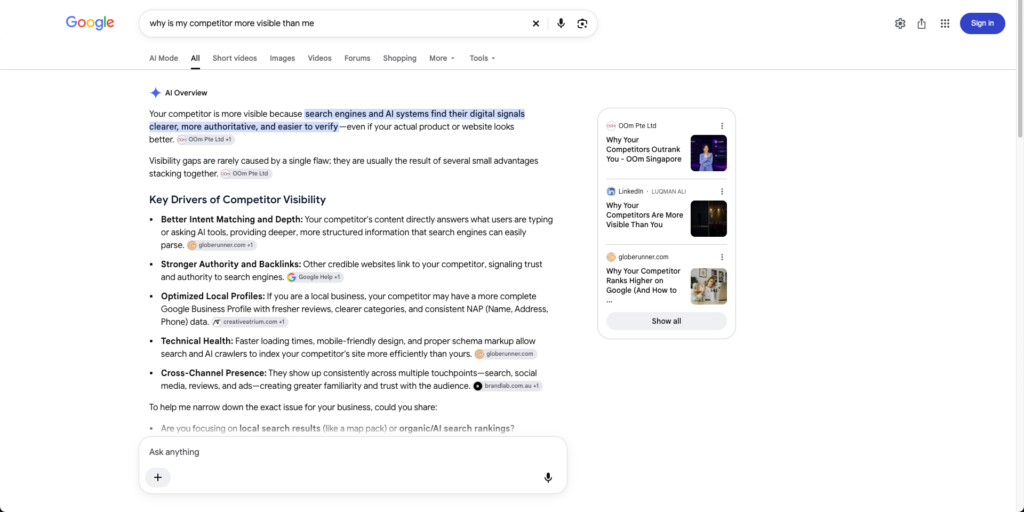Click the Google logo
Image resolution: width=1024 pixels, height=512 pixels.
click(90, 23)
